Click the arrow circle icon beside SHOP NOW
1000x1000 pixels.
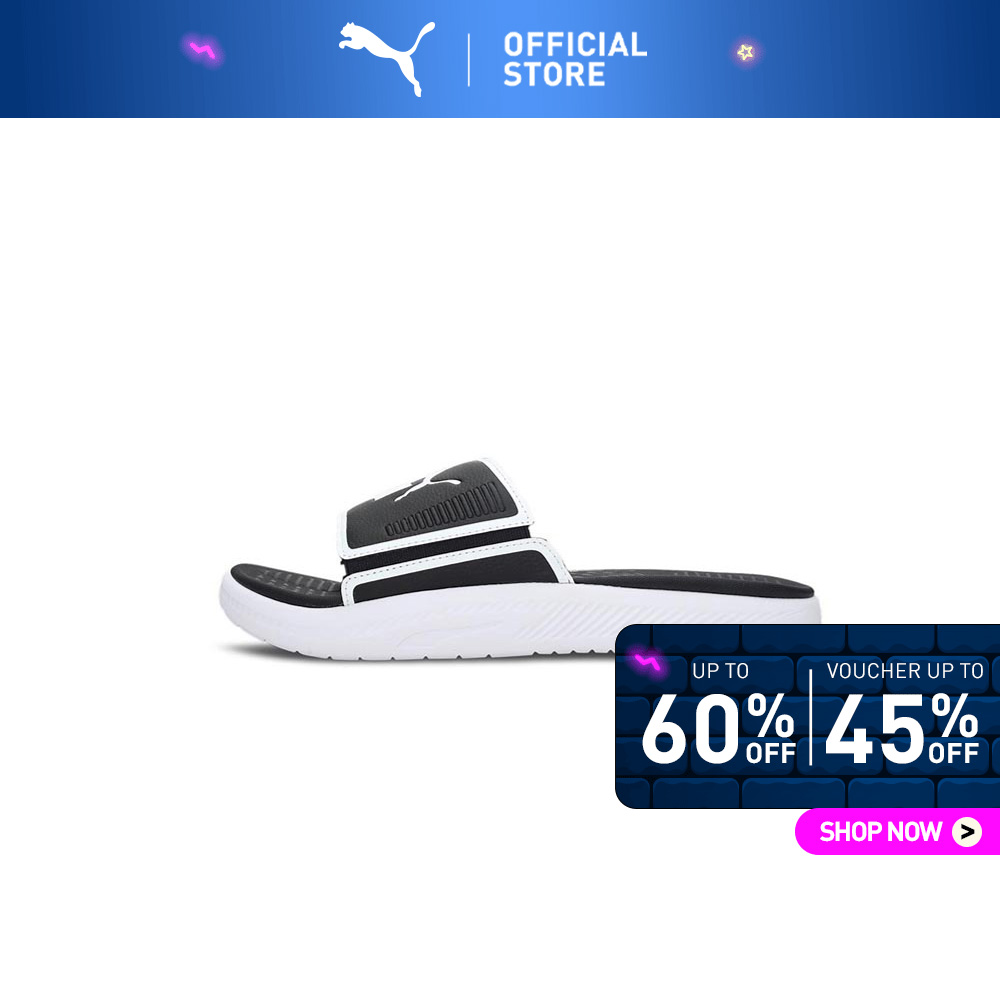point(967,832)
